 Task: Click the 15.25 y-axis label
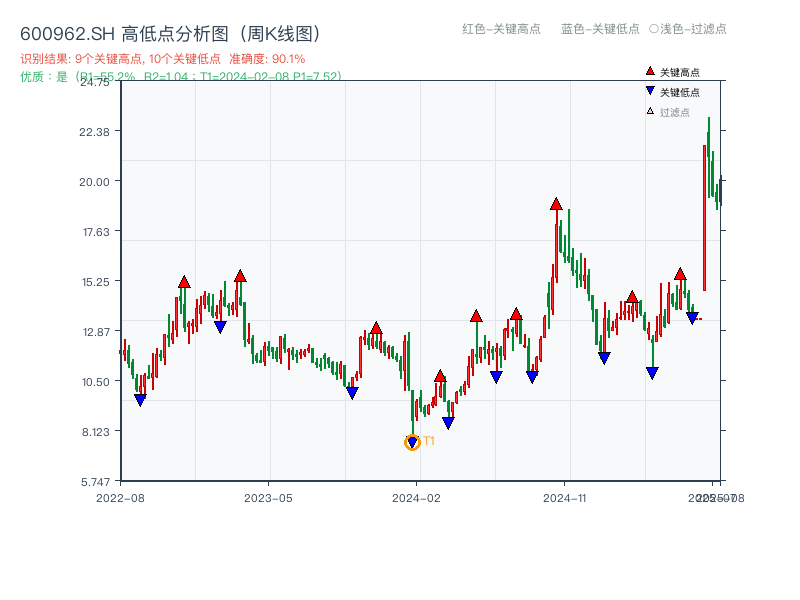tap(96, 282)
